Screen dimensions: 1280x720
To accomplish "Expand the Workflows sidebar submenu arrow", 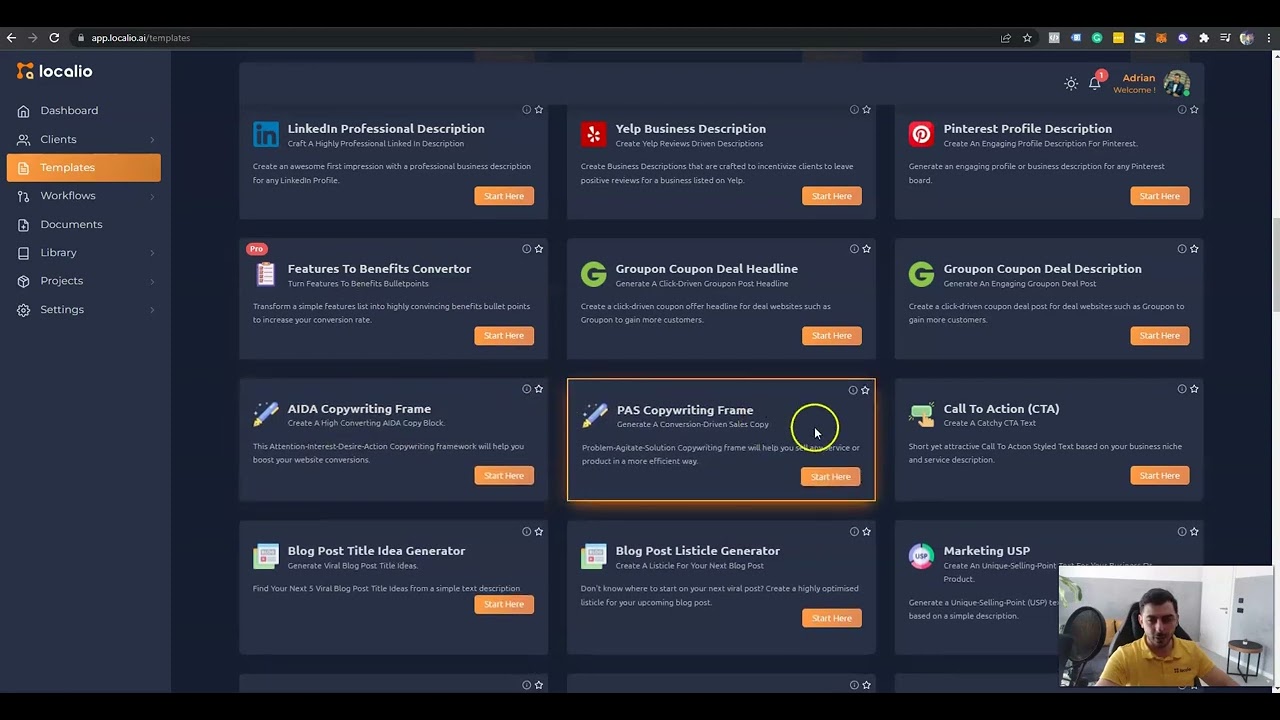I will click(x=152, y=196).
